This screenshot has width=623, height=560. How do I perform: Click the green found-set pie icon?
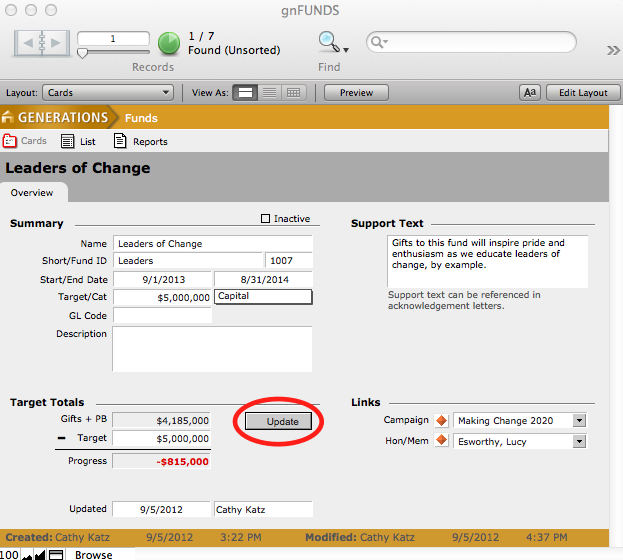[x=169, y=43]
